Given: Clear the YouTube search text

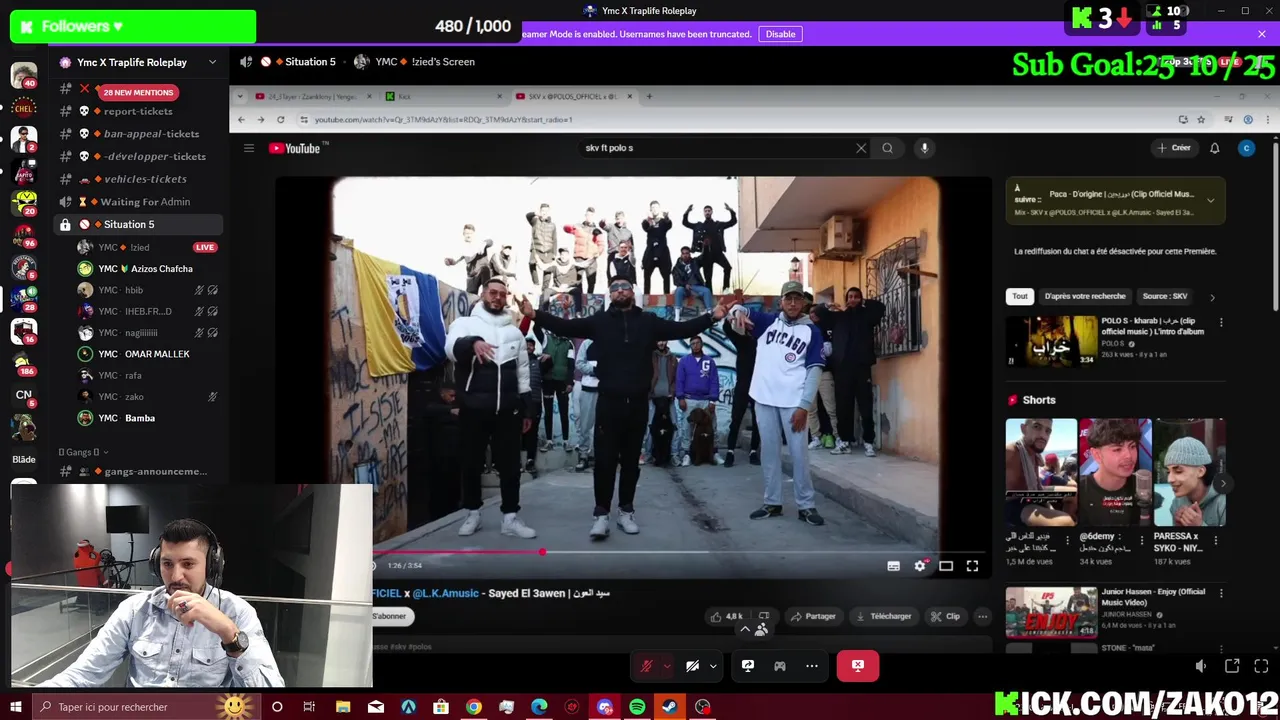Looking at the screenshot, I should (861, 148).
